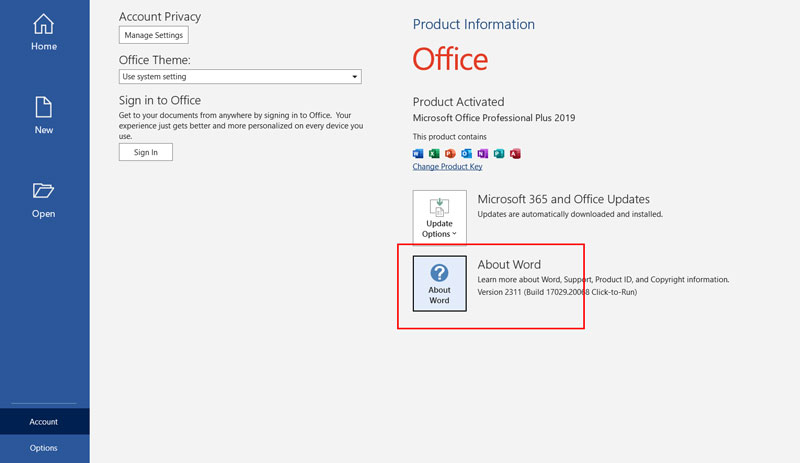Viewport: 800px width, 463px height.
Task: Click the Sign in to Office heading
Action: pyautogui.click(x=160, y=101)
